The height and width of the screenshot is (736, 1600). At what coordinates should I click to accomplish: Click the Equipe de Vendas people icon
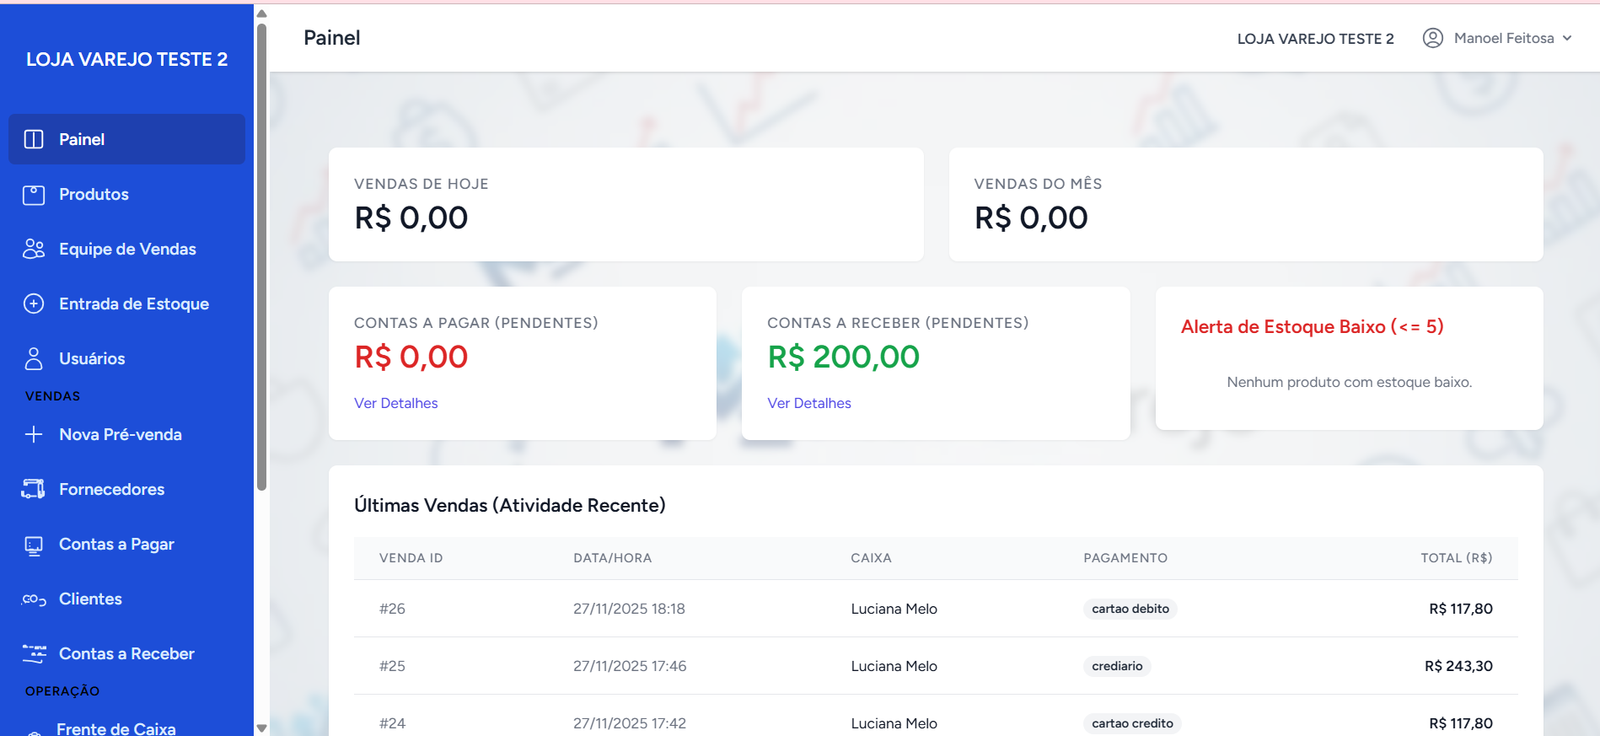pos(34,249)
